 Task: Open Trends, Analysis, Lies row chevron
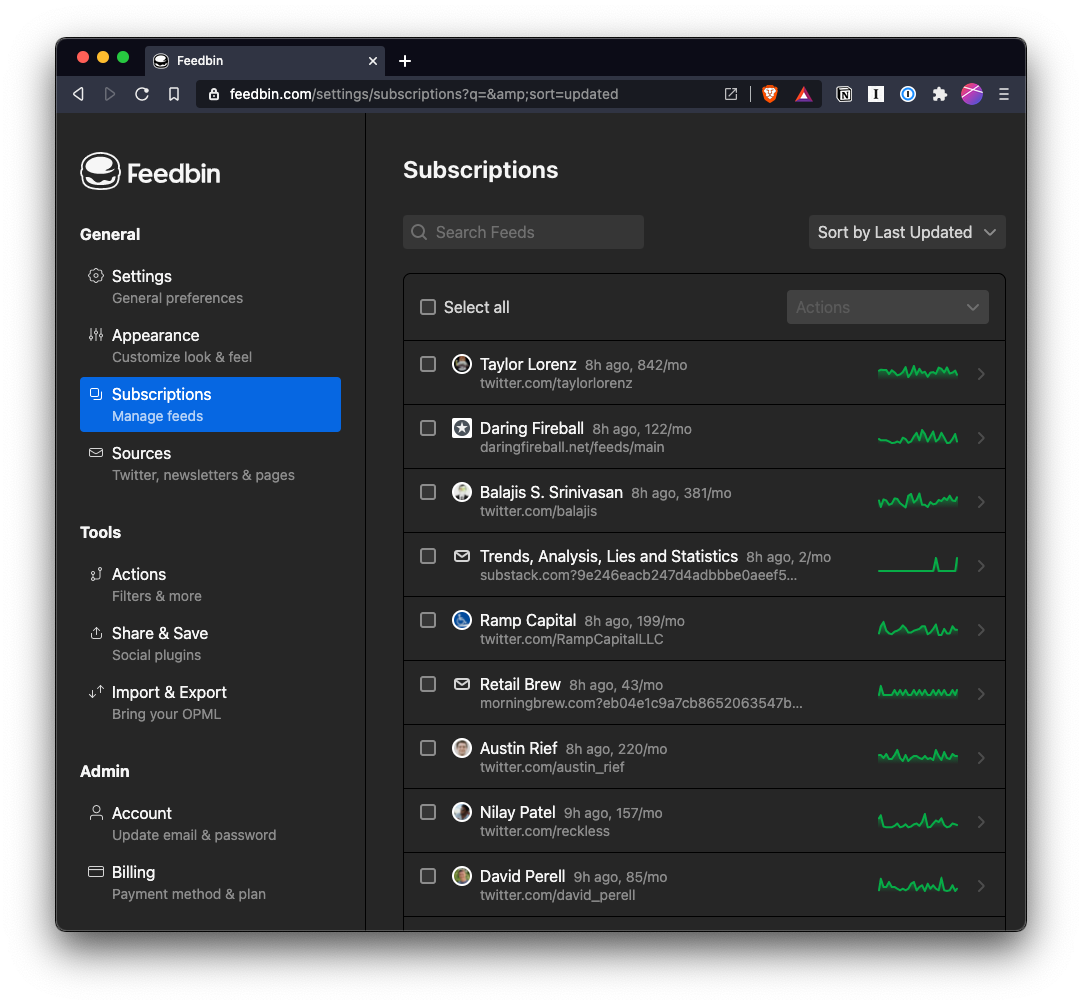[981, 566]
